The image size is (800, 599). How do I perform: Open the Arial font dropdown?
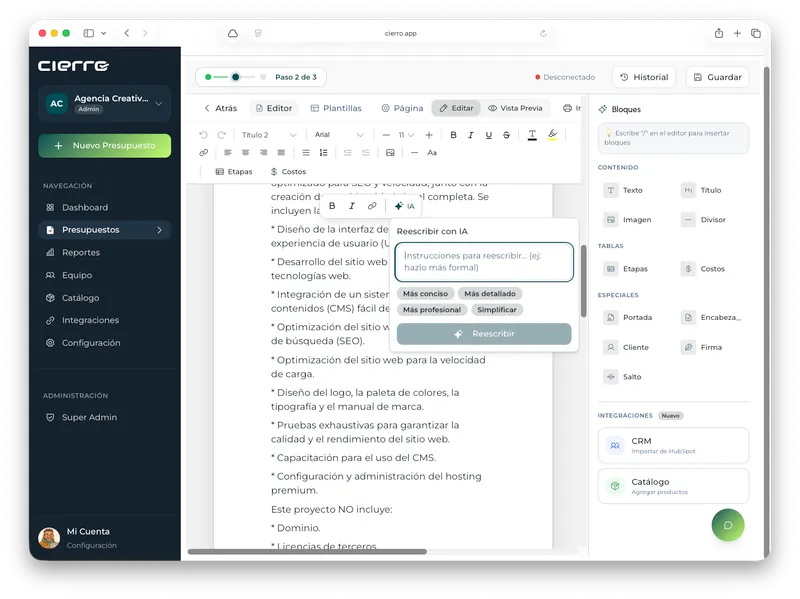(x=339, y=135)
